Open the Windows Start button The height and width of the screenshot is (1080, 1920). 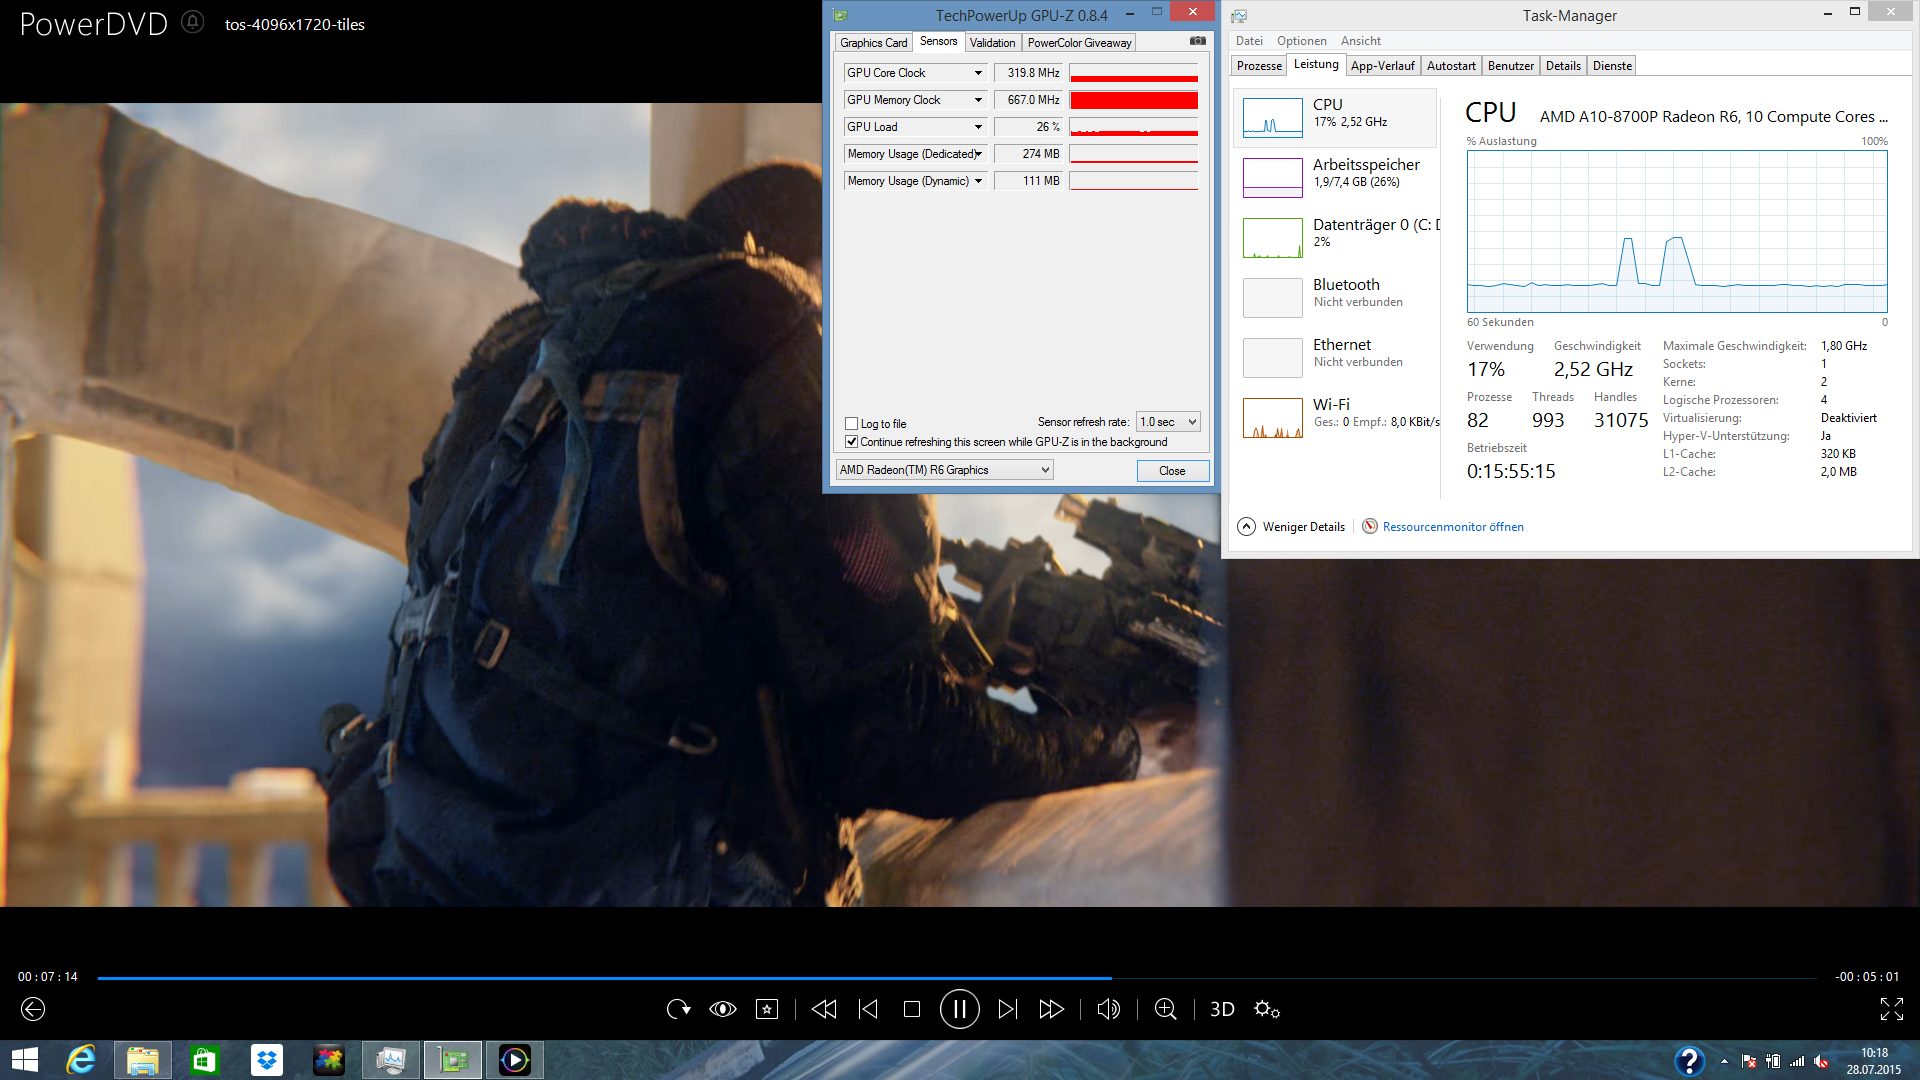coord(24,1060)
